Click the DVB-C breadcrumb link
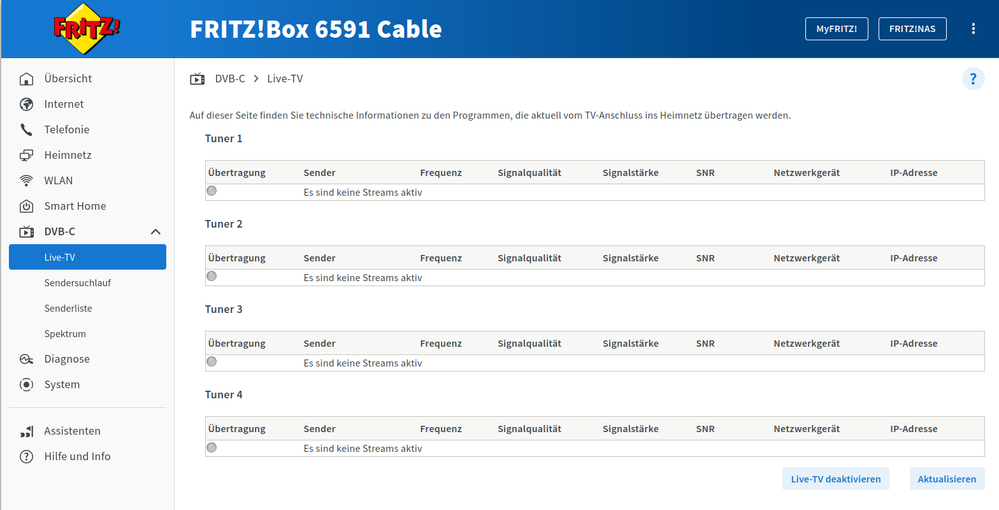 point(230,79)
